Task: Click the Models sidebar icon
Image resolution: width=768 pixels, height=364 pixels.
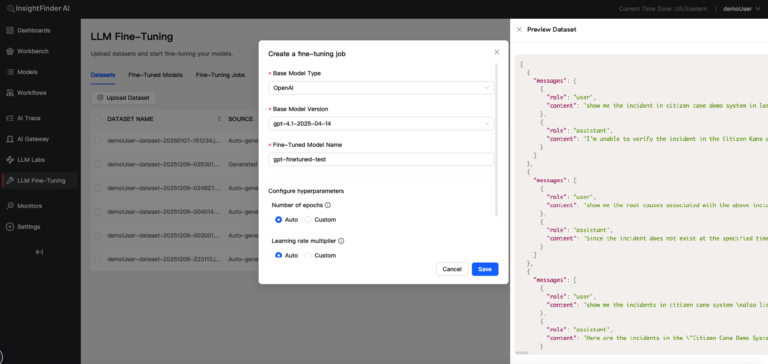Action: (10, 72)
